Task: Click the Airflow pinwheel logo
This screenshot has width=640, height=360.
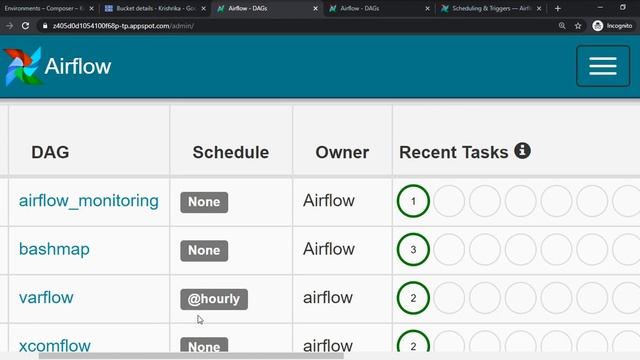Action: pyautogui.click(x=24, y=66)
